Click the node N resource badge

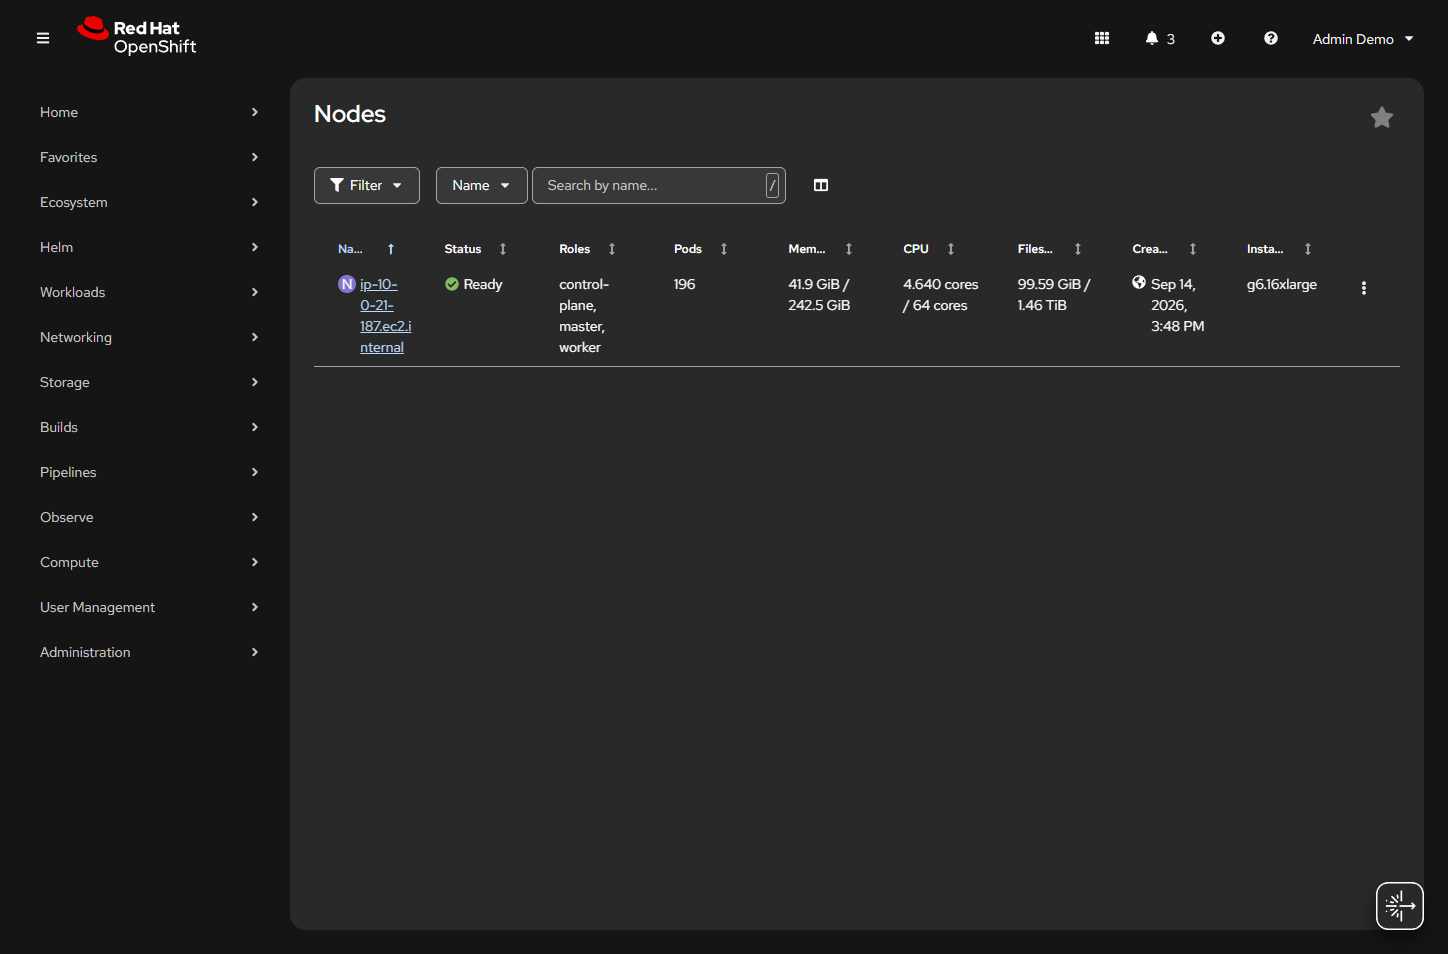tap(347, 284)
